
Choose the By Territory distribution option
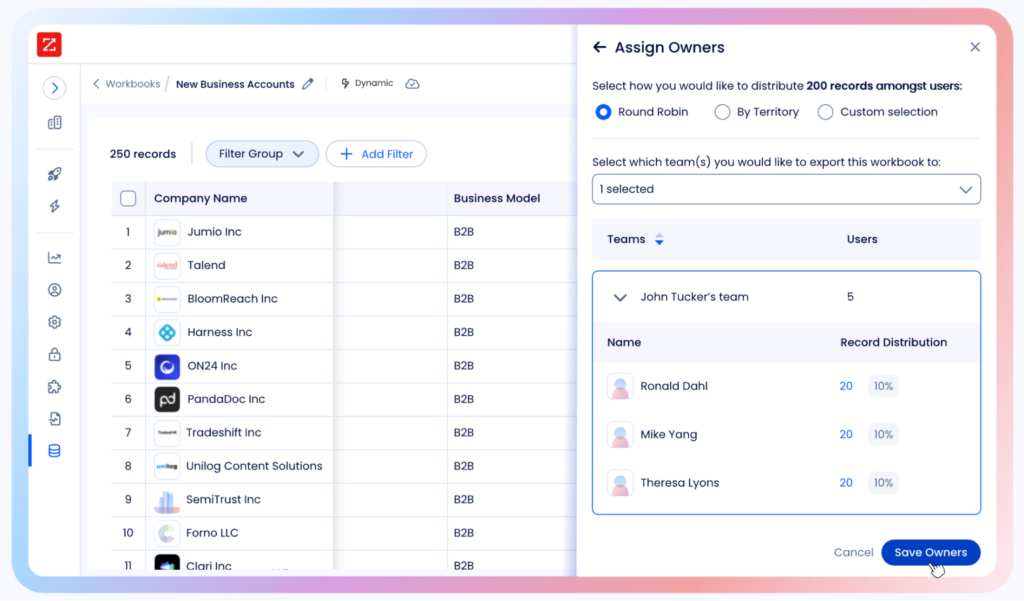click(x=723, y=112)
